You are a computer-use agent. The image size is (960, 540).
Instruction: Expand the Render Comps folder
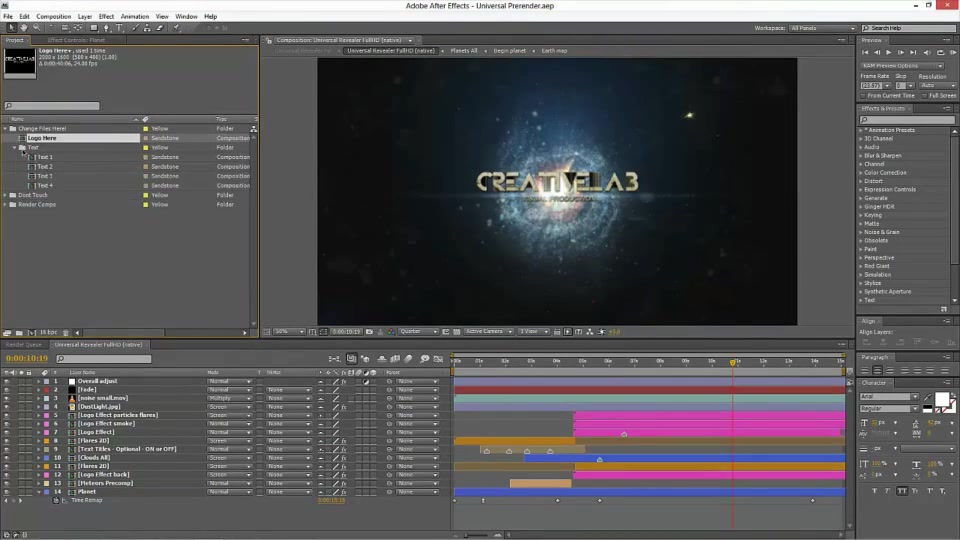[6, 204]
